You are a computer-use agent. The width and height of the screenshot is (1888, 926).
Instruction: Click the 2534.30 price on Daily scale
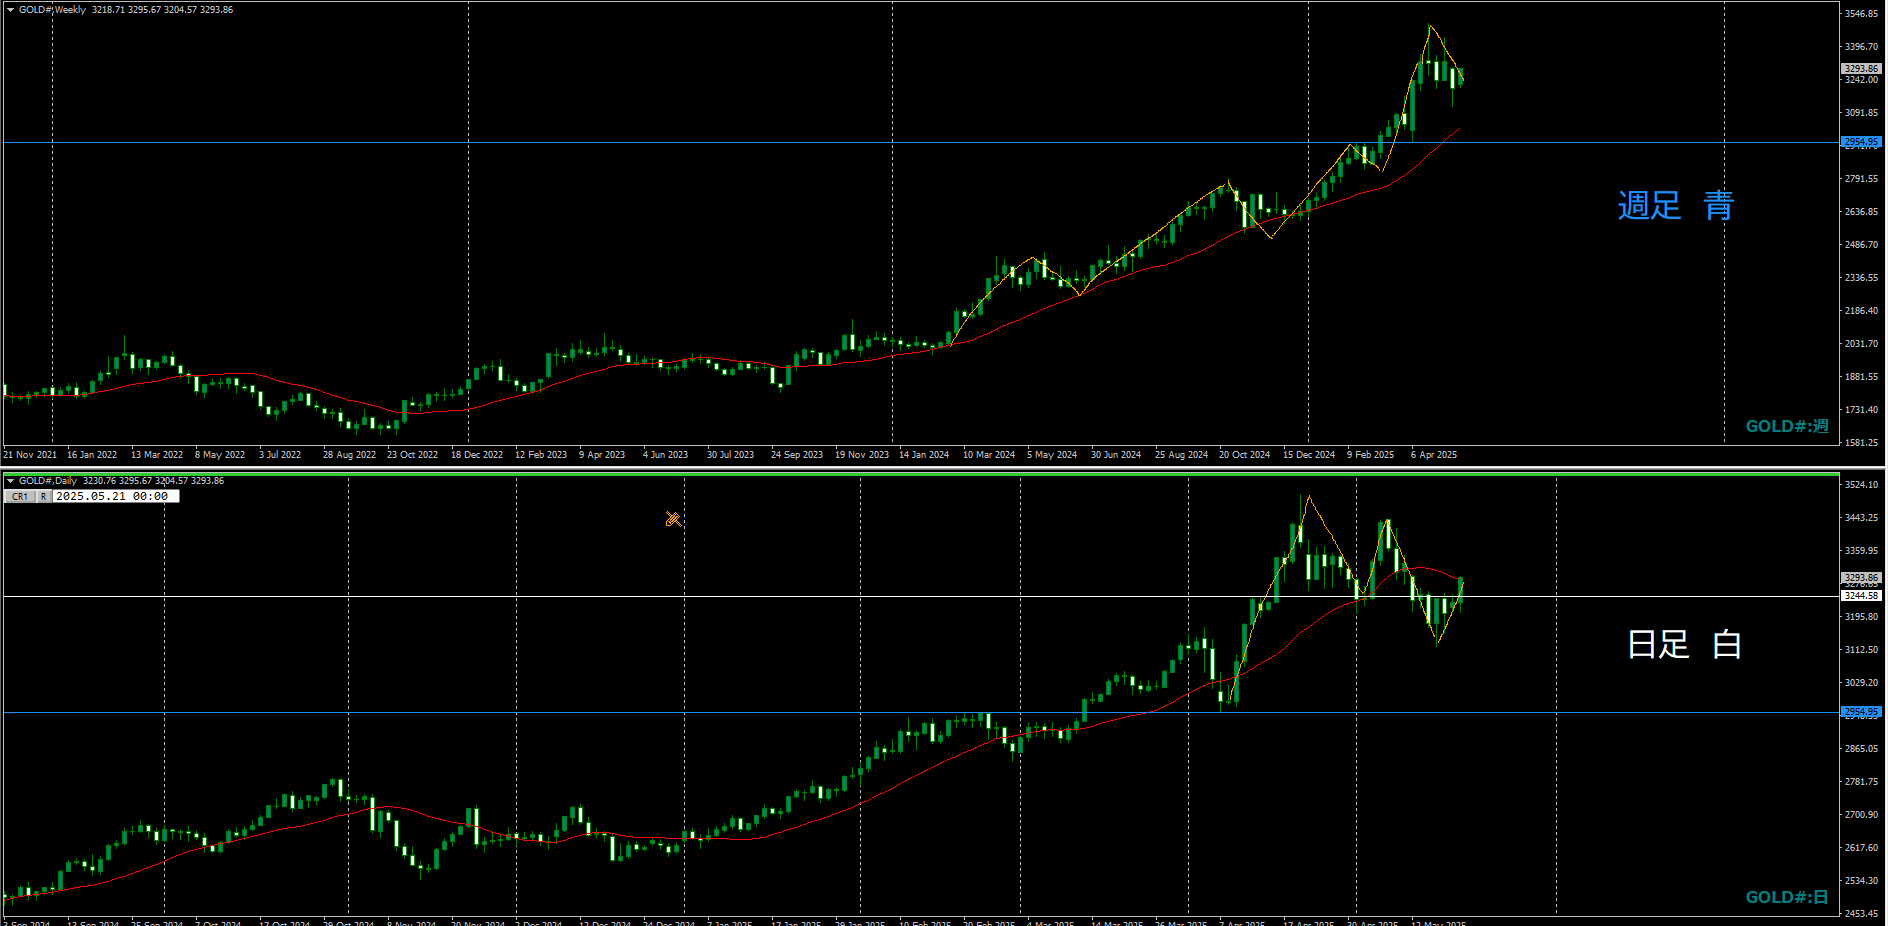click(x=1861, y=881)
